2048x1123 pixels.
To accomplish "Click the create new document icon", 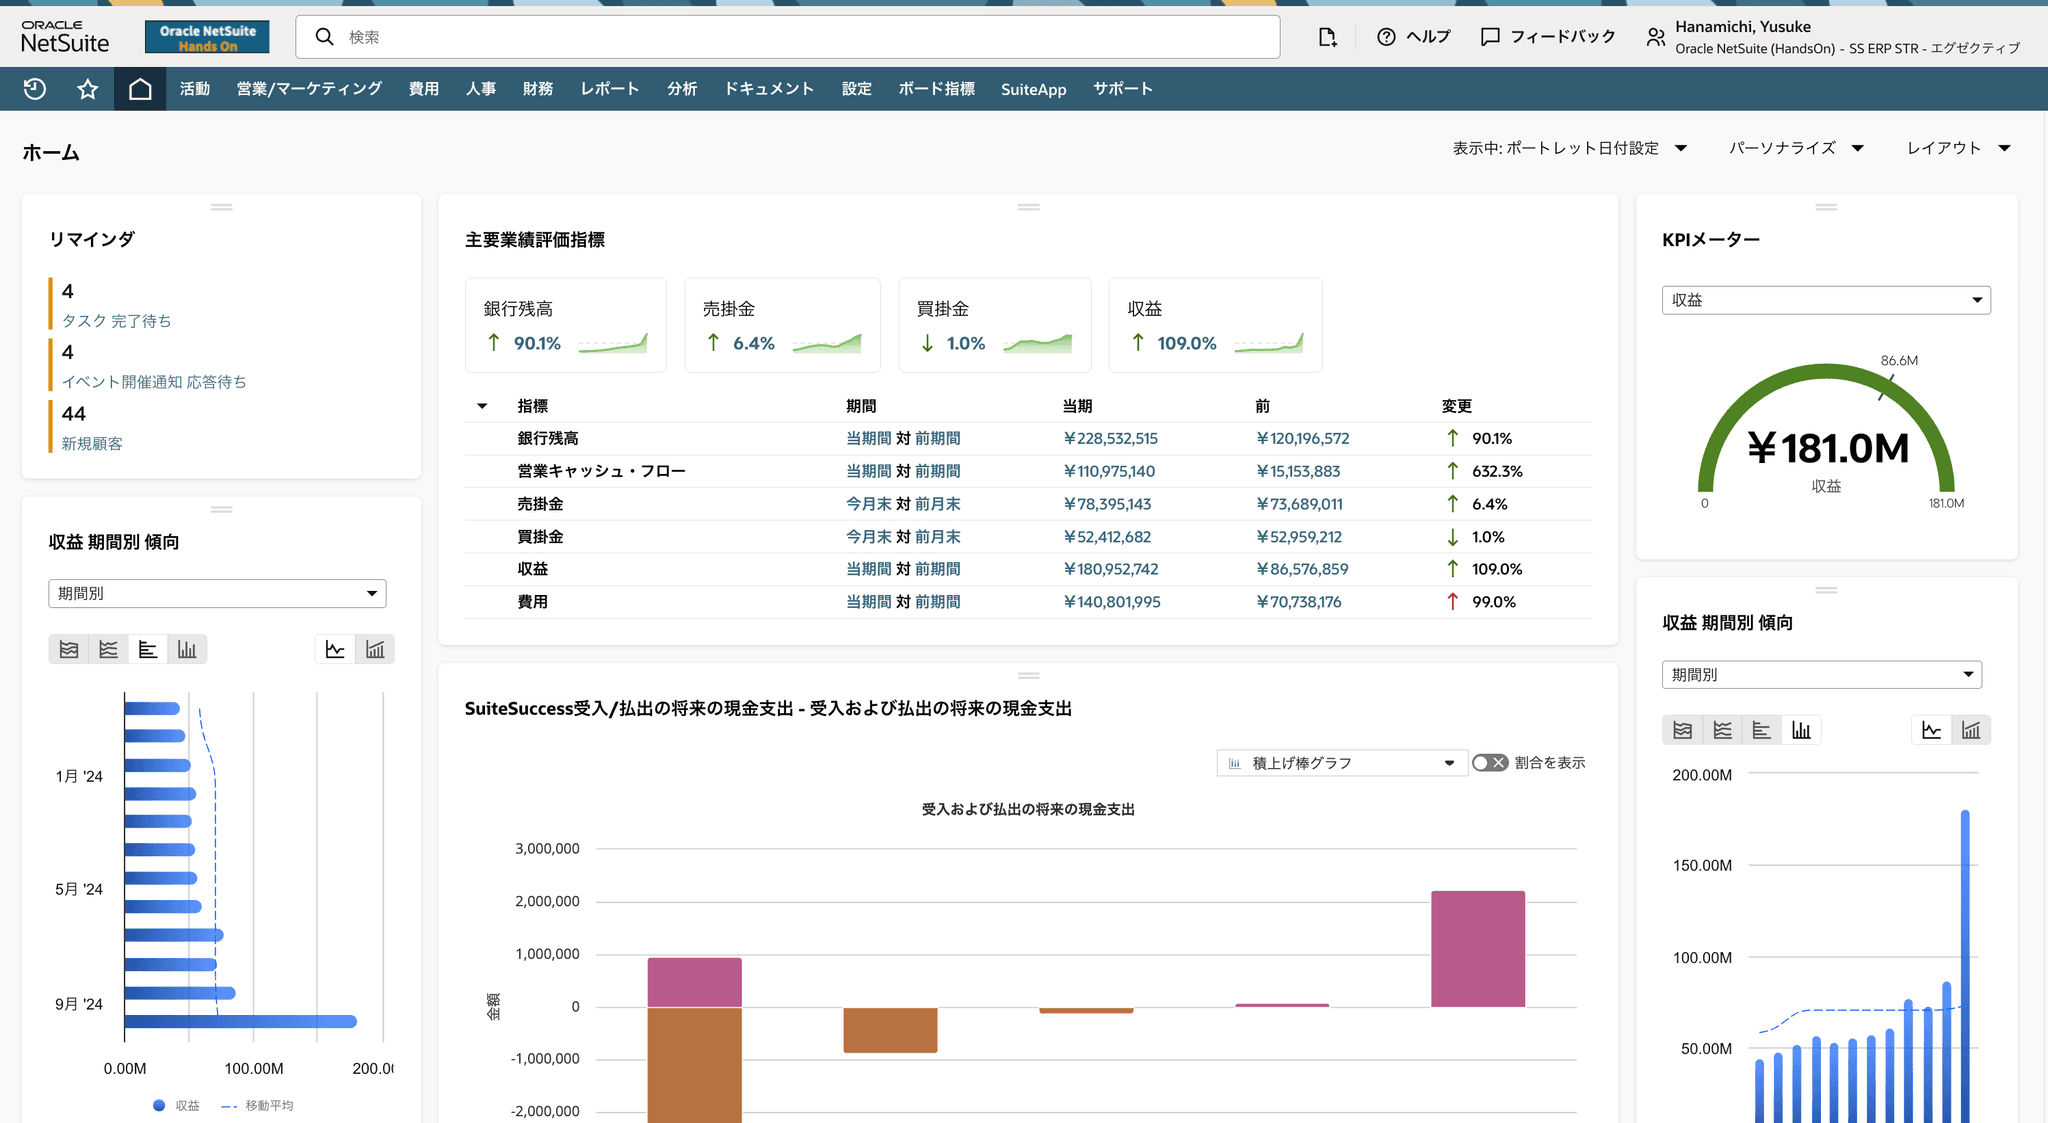I will tap(1327, 37).
